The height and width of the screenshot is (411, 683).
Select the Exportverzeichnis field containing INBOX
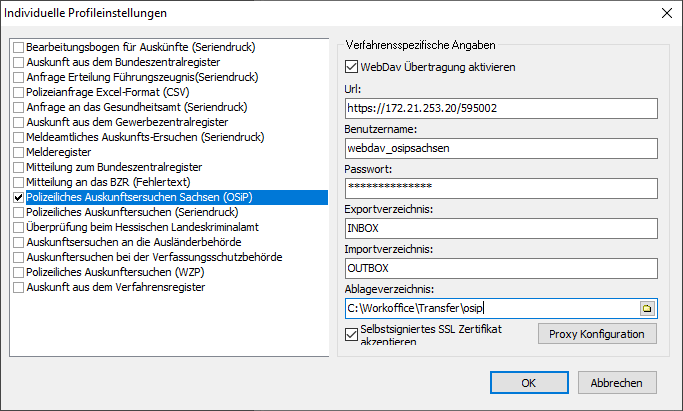click(x=499, y=228)
